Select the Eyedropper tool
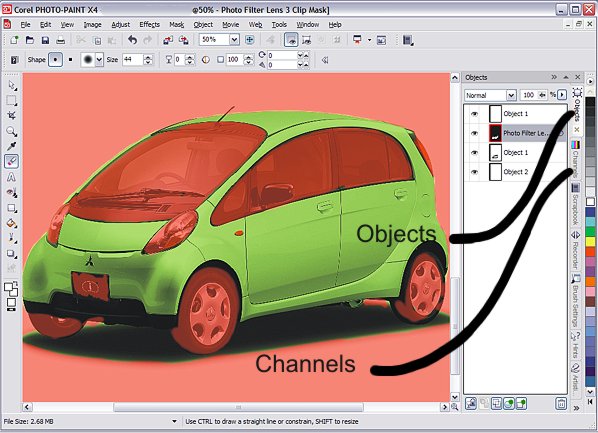 pyautogui.click(x=12, y=146)
